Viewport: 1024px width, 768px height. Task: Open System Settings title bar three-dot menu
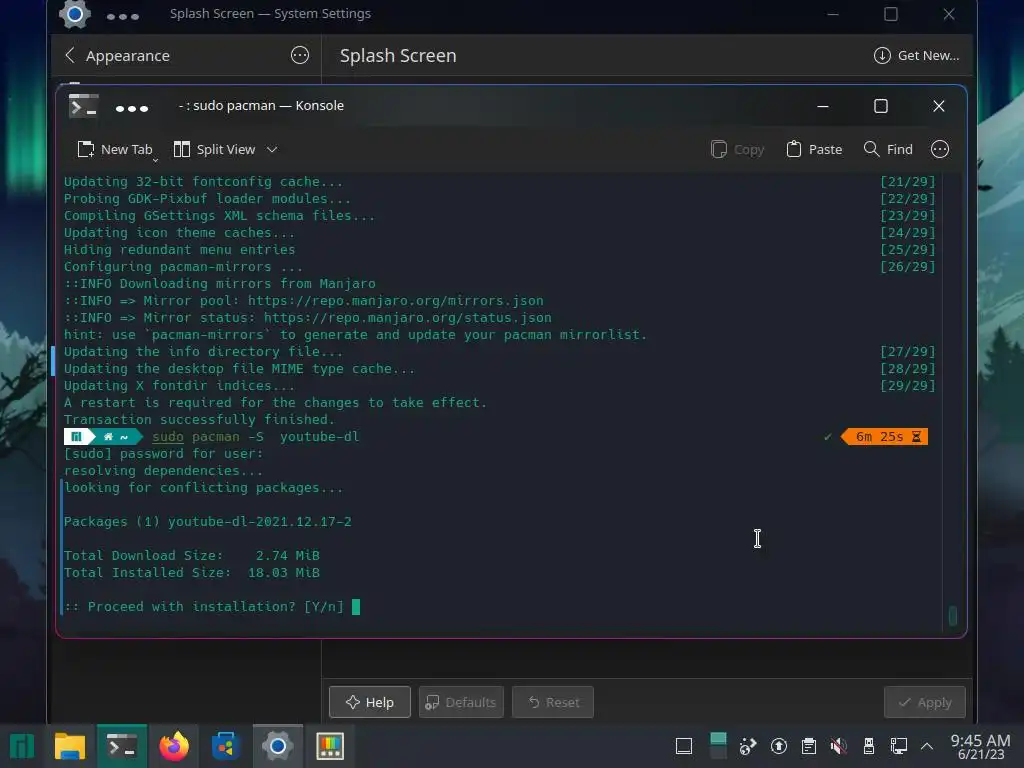[123, 16]
